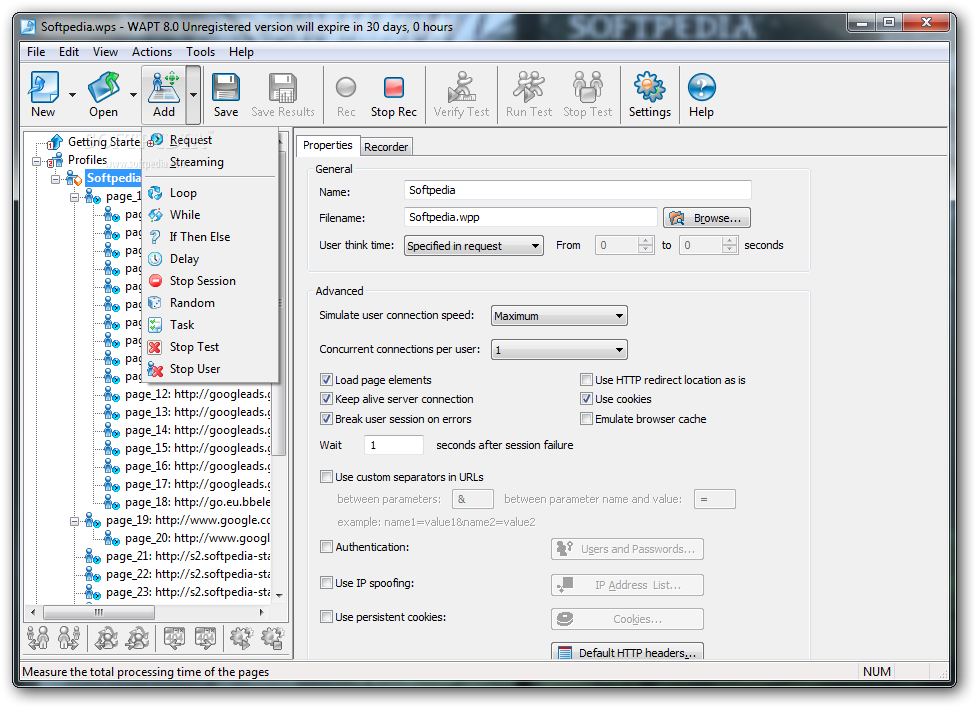Open the Actions menu
Screen dimensions: 977x708
[151, 52]
